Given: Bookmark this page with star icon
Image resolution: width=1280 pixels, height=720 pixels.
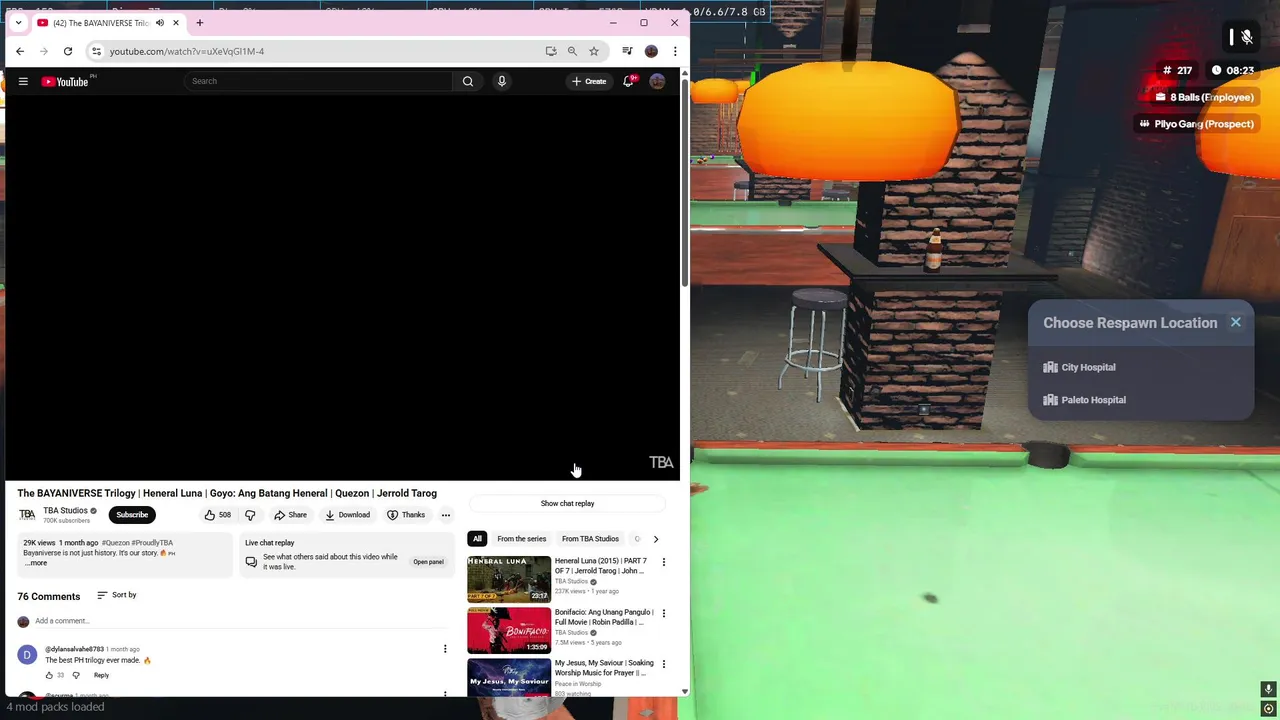Looking at the screenshot, I should coord(594,51).
